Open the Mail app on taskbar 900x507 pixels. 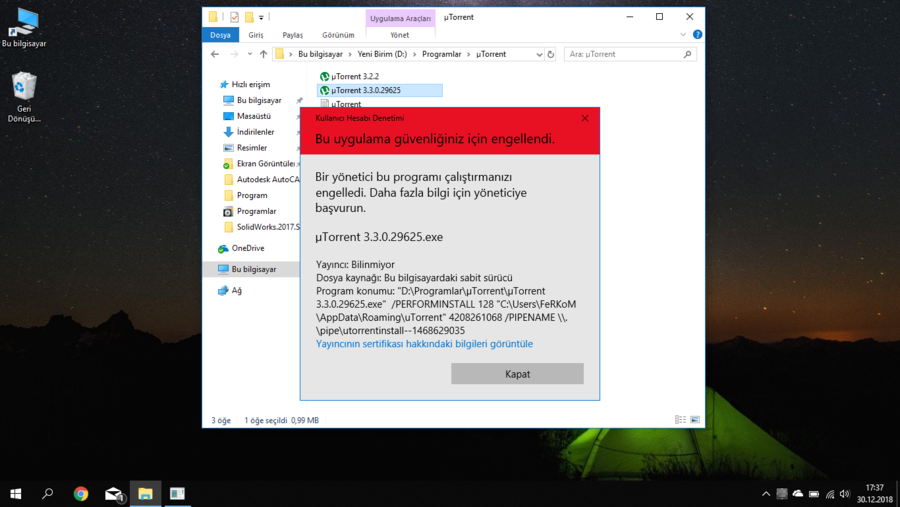[114, 494]
